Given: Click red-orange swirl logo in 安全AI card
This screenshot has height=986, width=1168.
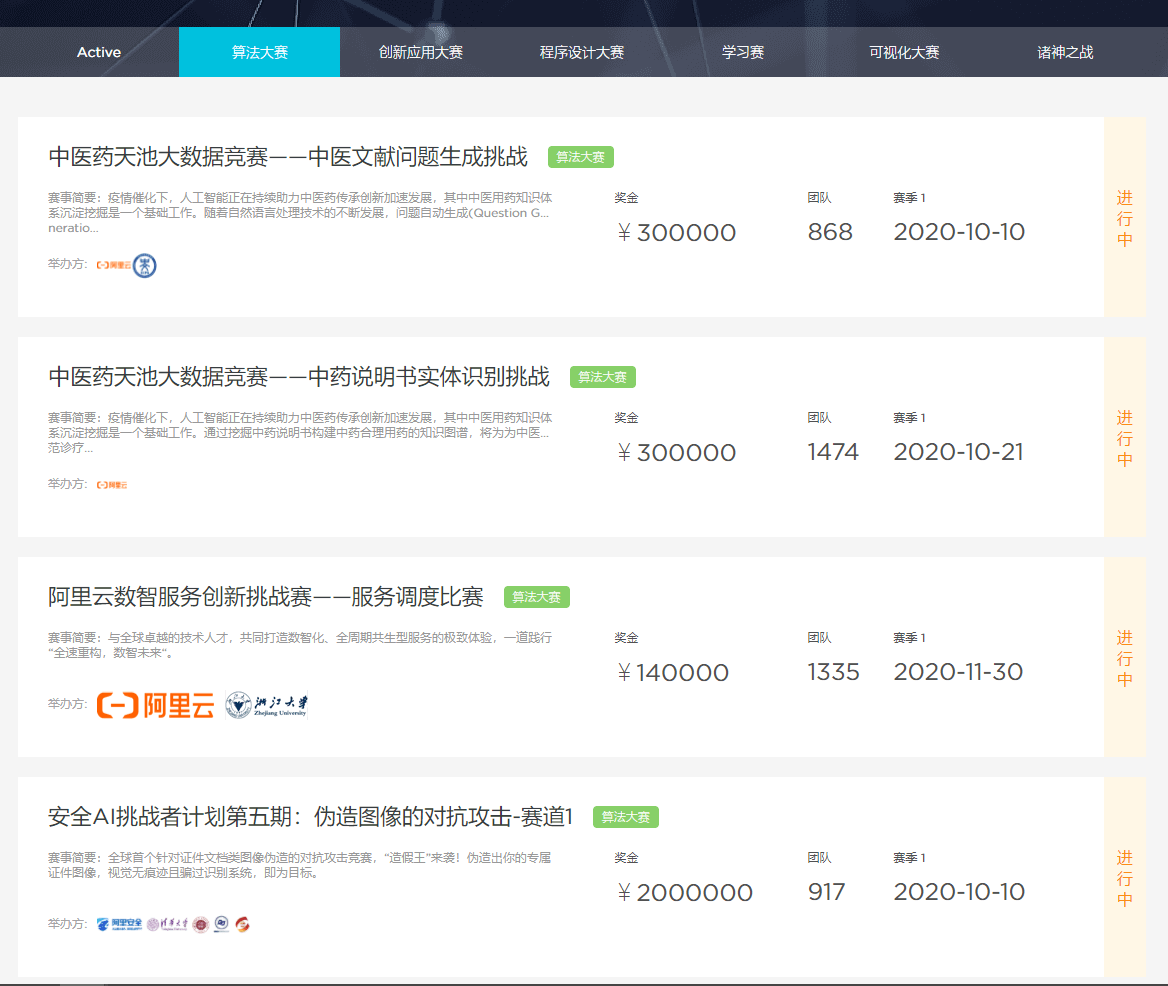Looking at the screenshot, I should (x=242, y=924).
